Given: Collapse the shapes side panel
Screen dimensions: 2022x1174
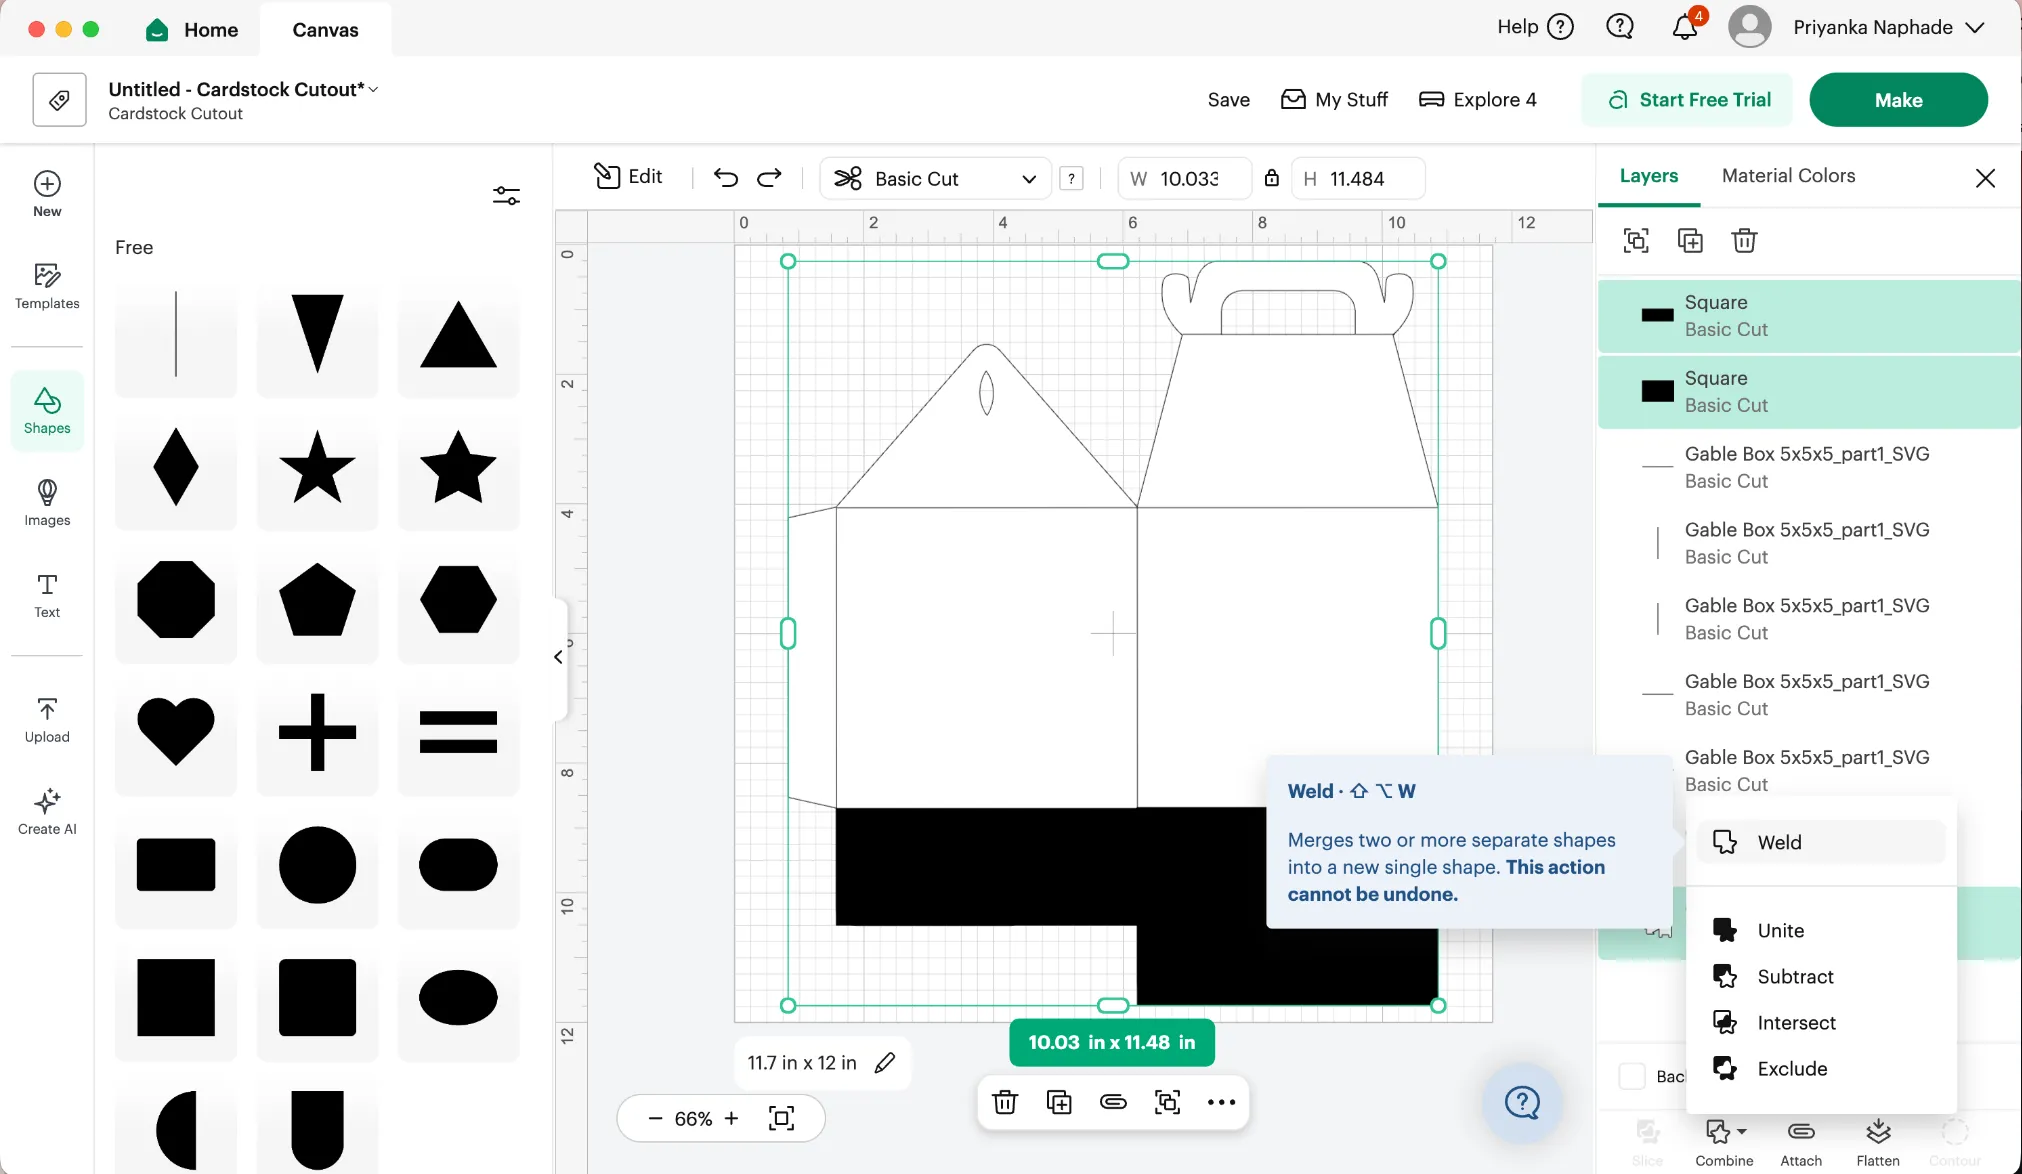Looking at the screenshot, I should (558, 657).
